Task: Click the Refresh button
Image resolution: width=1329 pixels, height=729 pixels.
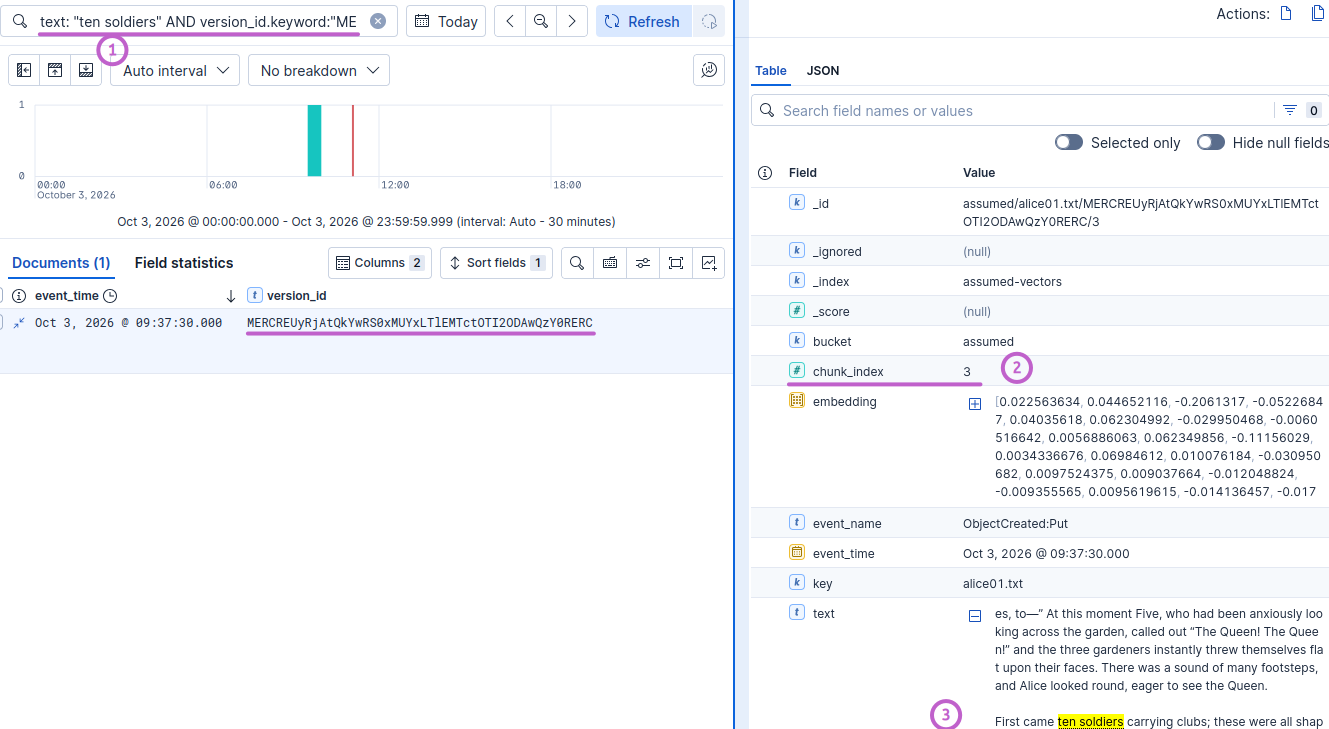Action: 644,21
